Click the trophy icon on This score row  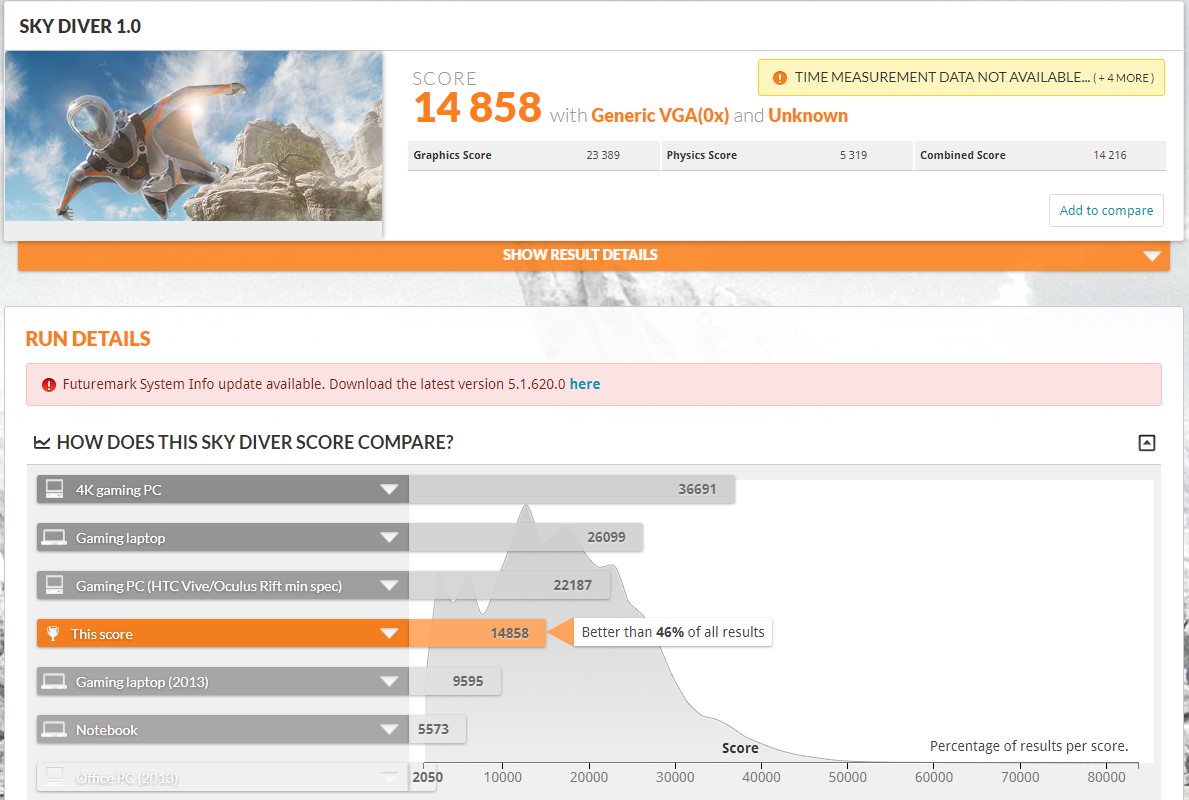[53, 633]
